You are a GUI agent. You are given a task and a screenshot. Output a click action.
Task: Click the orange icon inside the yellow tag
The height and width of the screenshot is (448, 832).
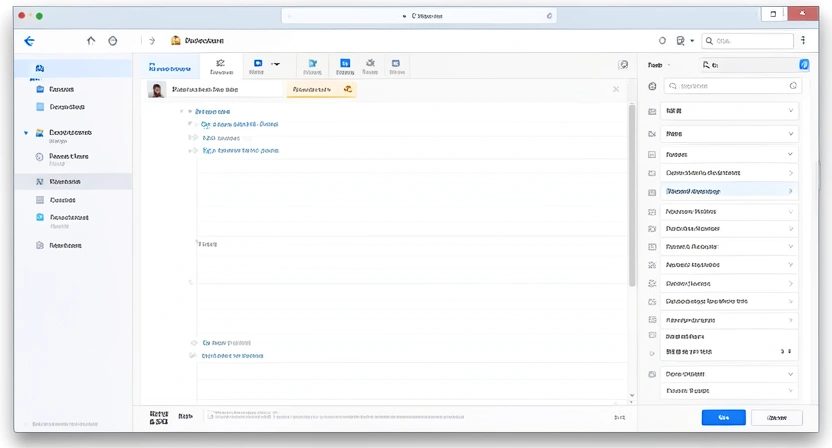pyautogui.click(x=347, y=89)
